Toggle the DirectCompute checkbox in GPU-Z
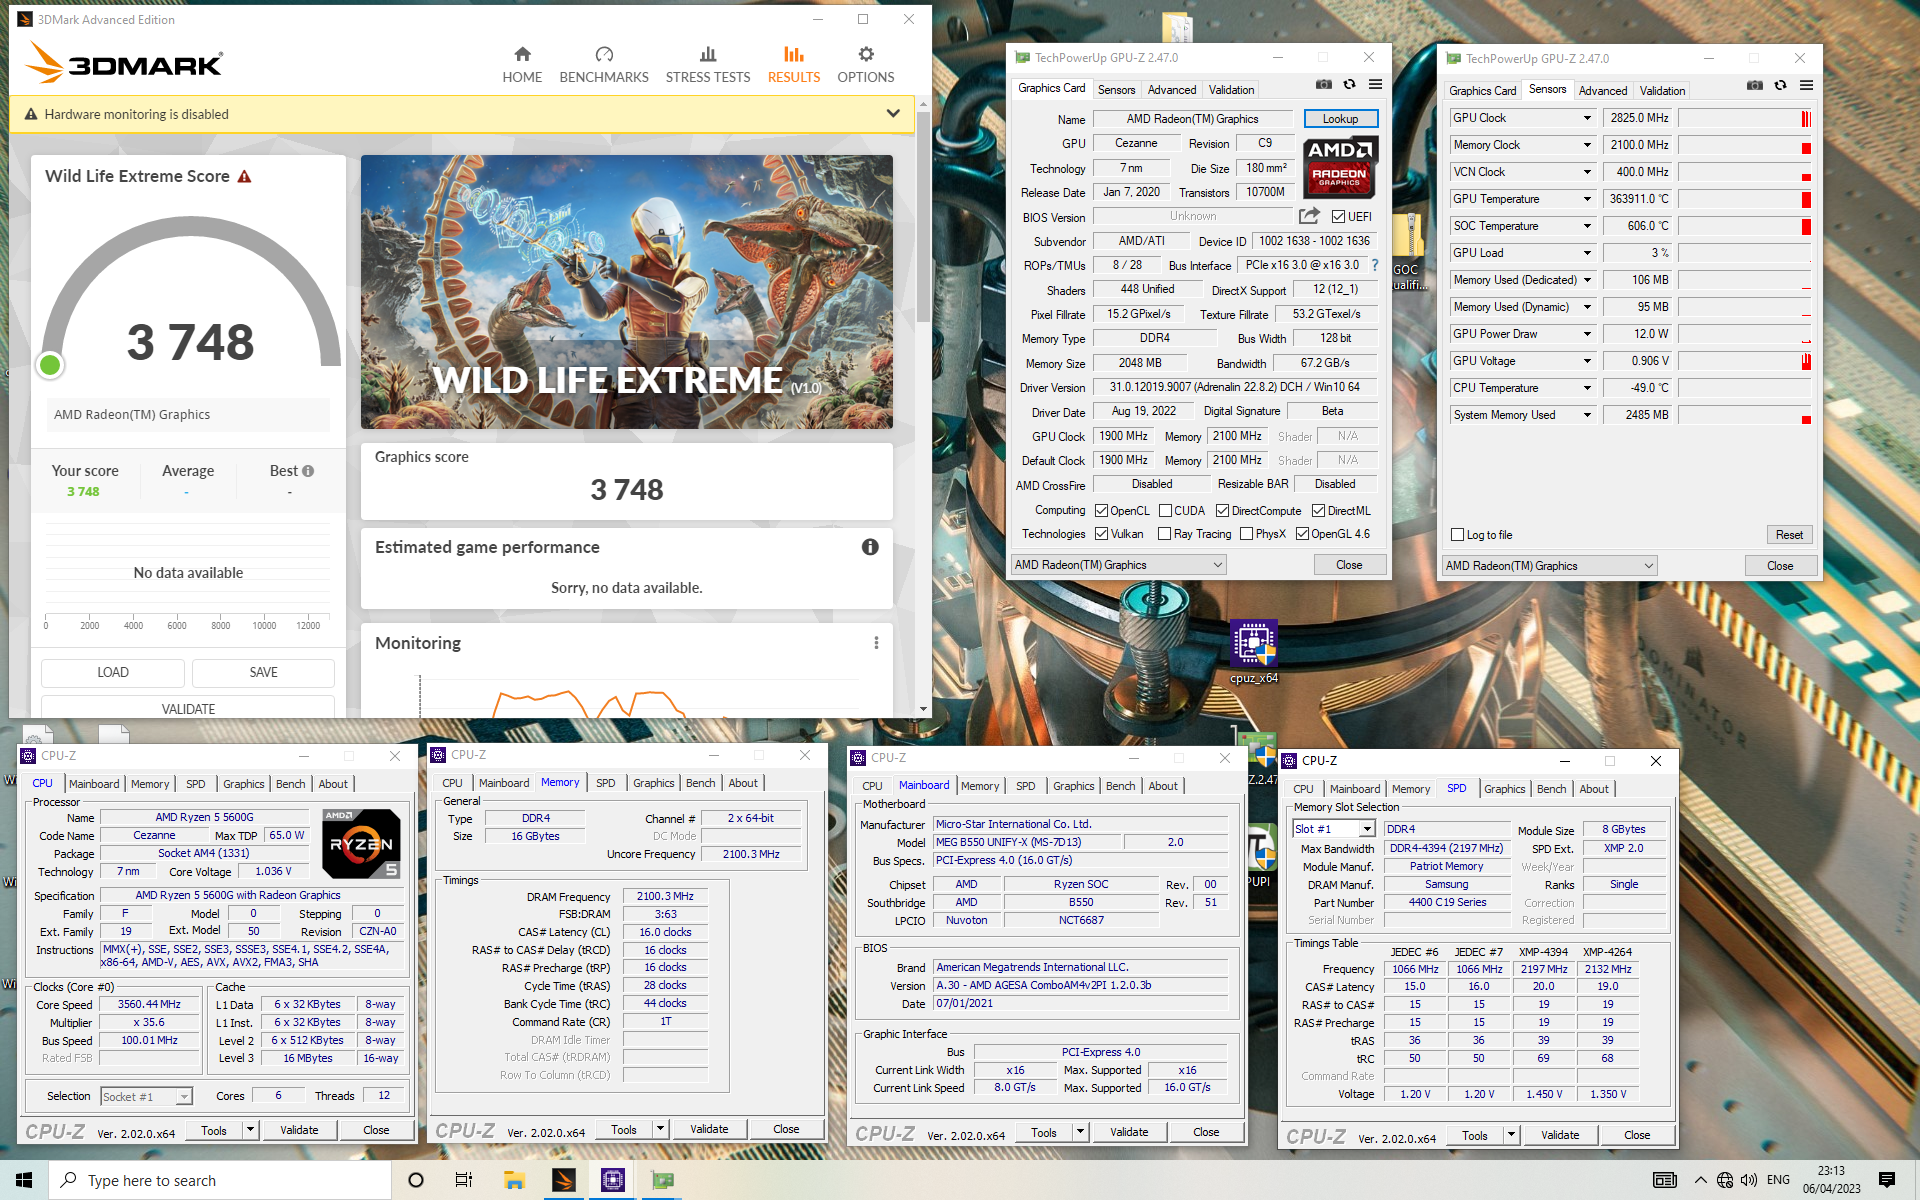Viewport: 1920px width, 1200px height. pyautogui.click(x=1222, y=511)
